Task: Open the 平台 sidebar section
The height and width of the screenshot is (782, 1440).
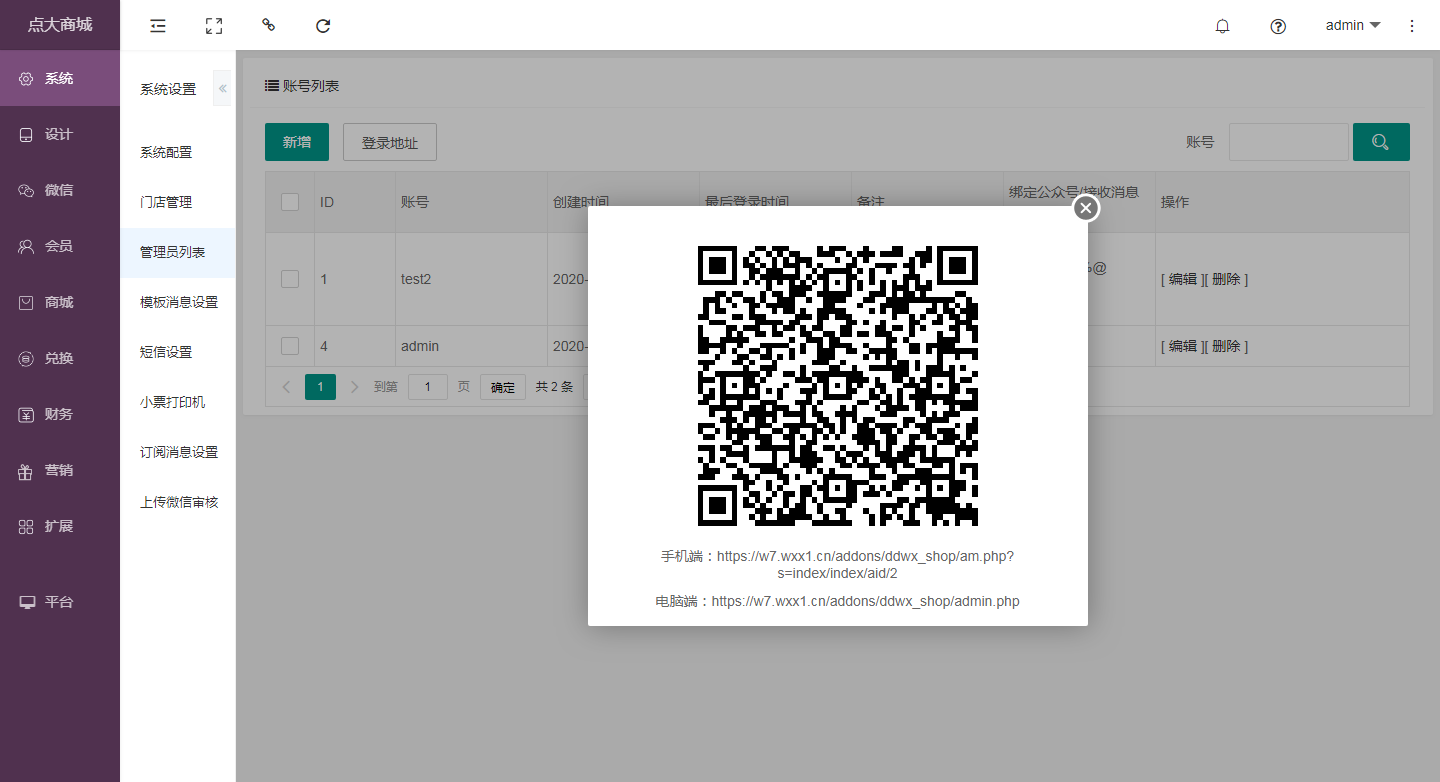Action: pos(60,602)
